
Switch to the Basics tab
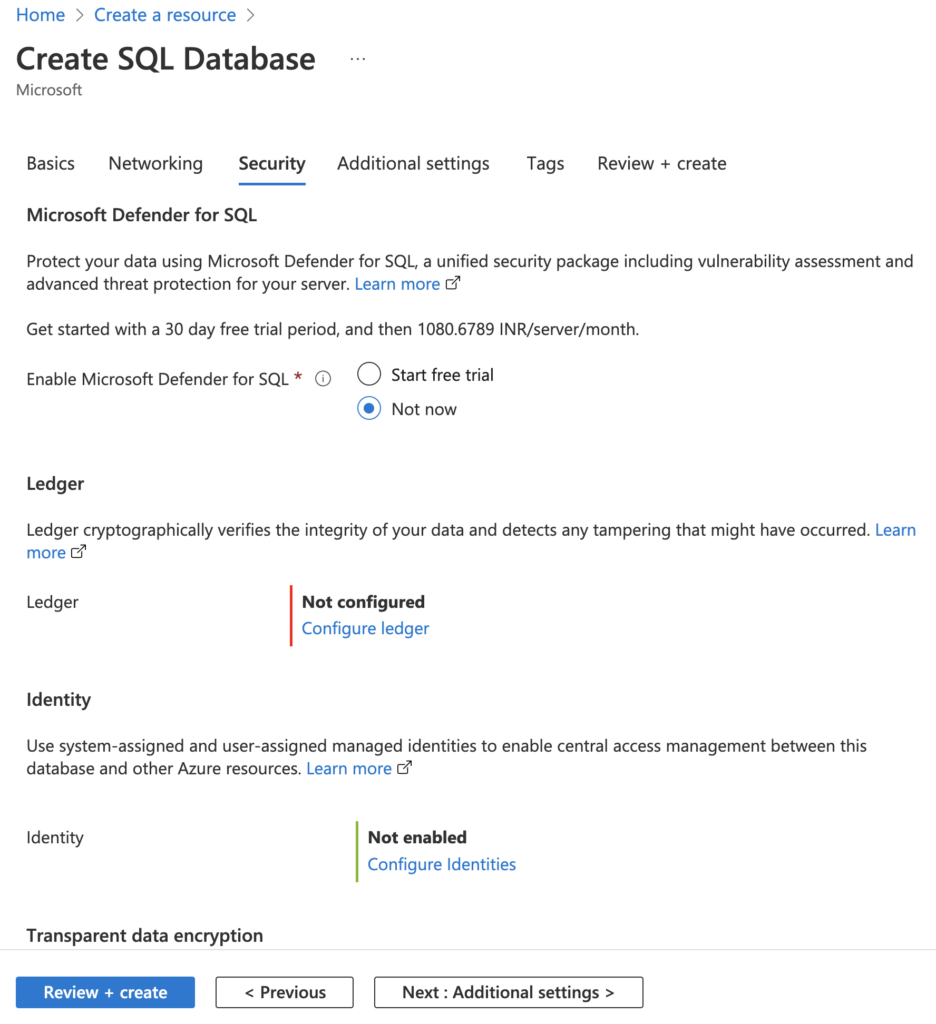pyautogui.click(x=50, y=163)
